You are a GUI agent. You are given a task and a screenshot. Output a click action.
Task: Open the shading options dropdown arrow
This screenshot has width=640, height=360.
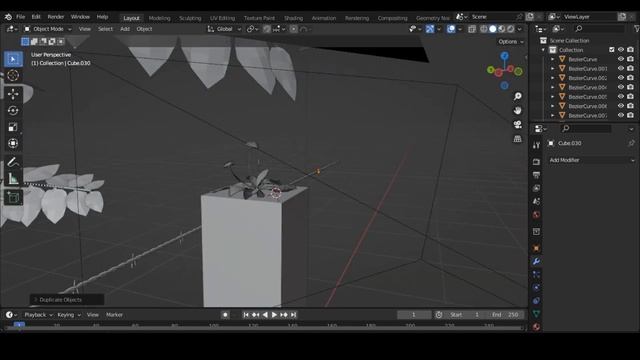[520, 29]
